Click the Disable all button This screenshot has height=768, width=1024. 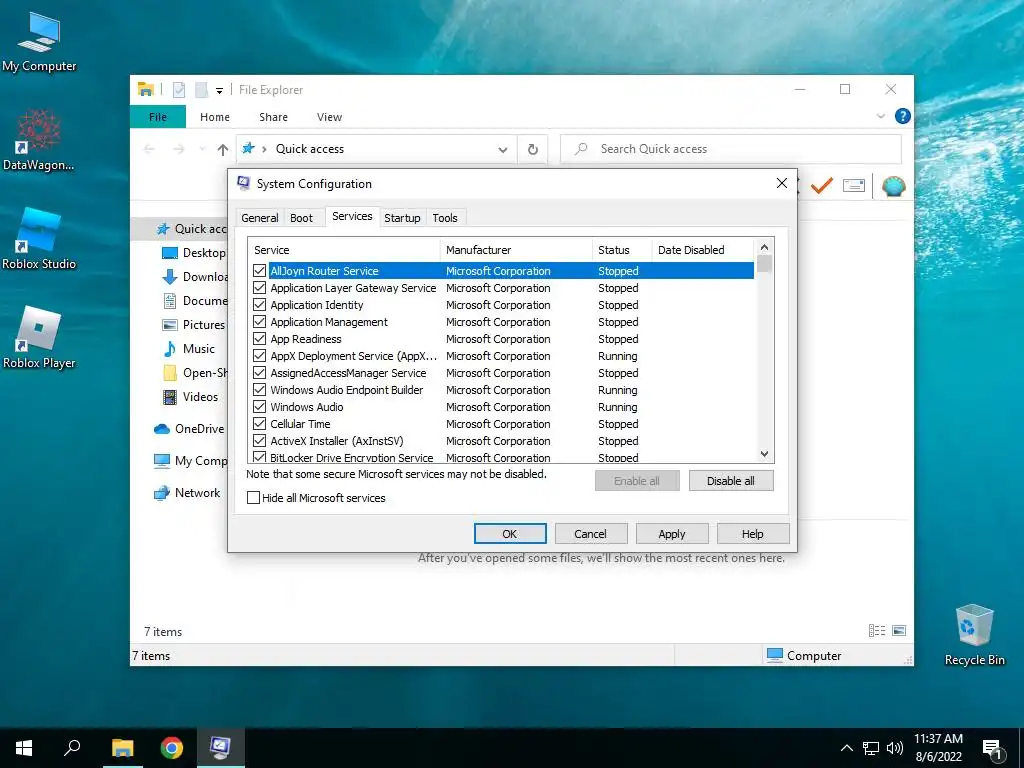[x=731, y=481]
